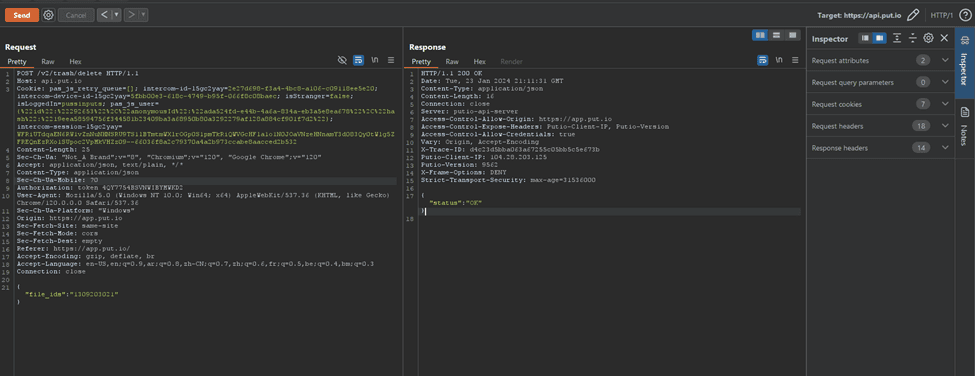Screen dimensions: 975x376
Task: Switch the Request view to the Raw tab
Action: click(x=48, y=62)
